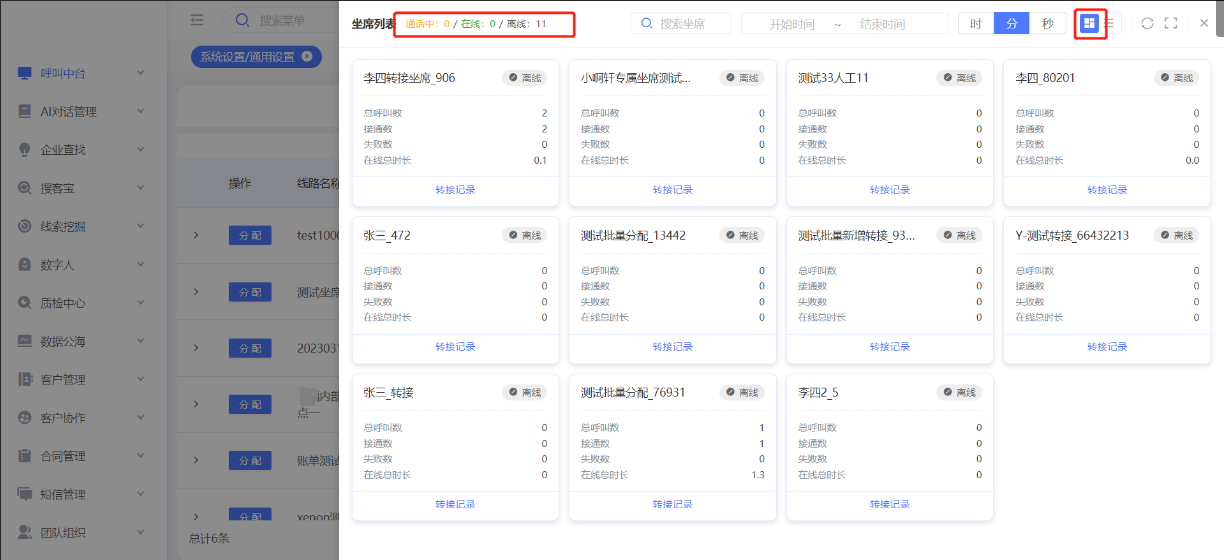Close the 系统设置/通用设置 tab tag

tap(306, 57)
